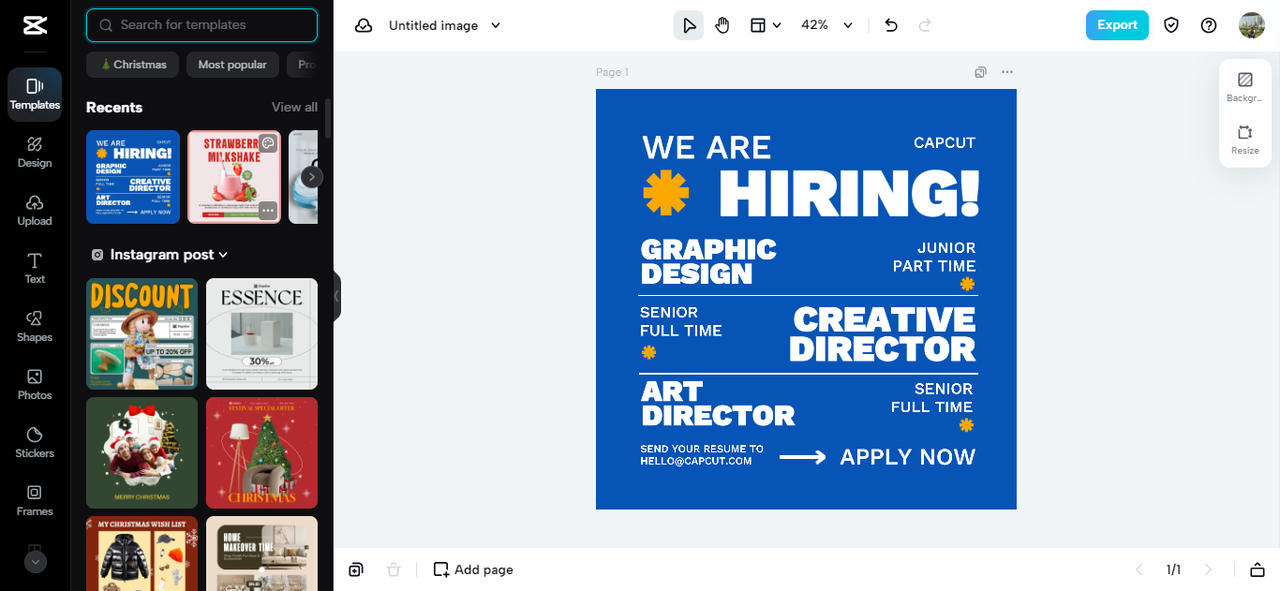
Task: Select the HIRING! headline on canvas
Action: point(848,193)
